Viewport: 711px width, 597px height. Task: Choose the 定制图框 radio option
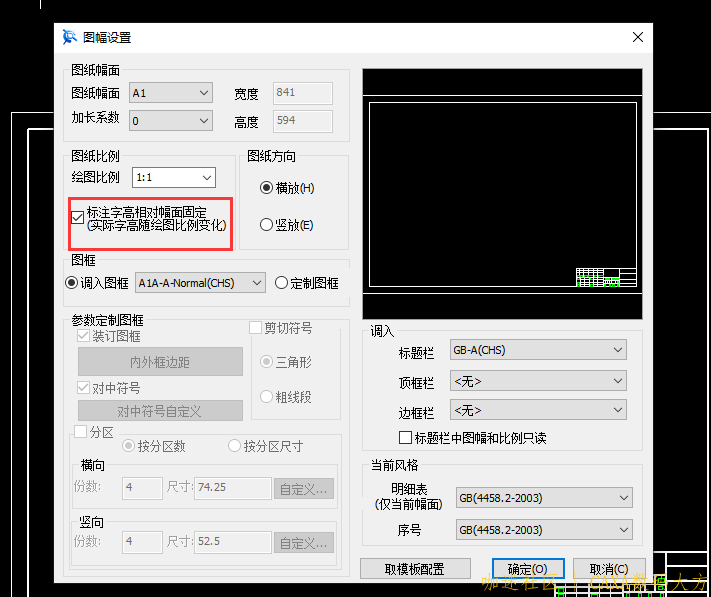(x=281, y=283)
